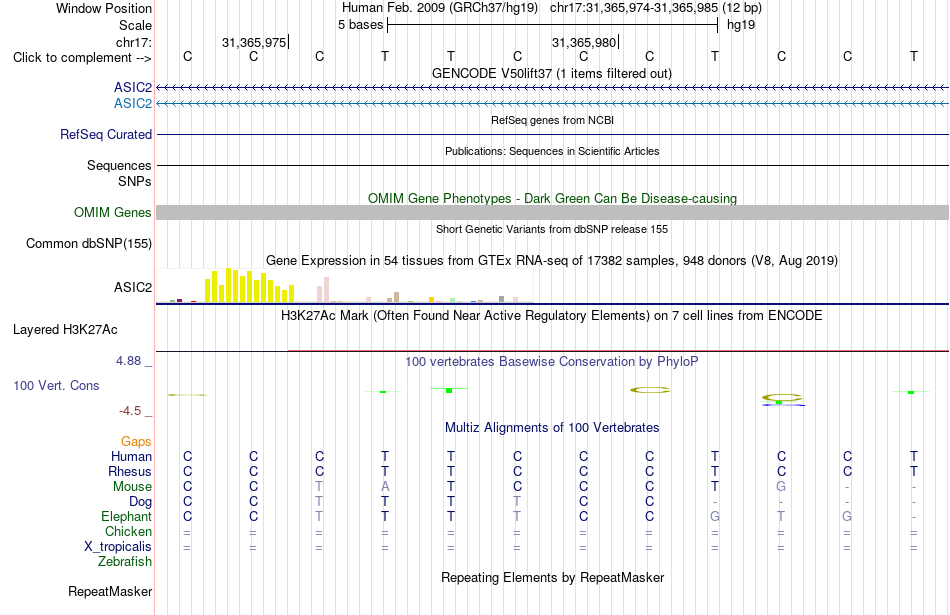Select the Elephant alignment row label
Image resolution: width=950 pixels, height=615 pixels.
click(x=126, y=517)
